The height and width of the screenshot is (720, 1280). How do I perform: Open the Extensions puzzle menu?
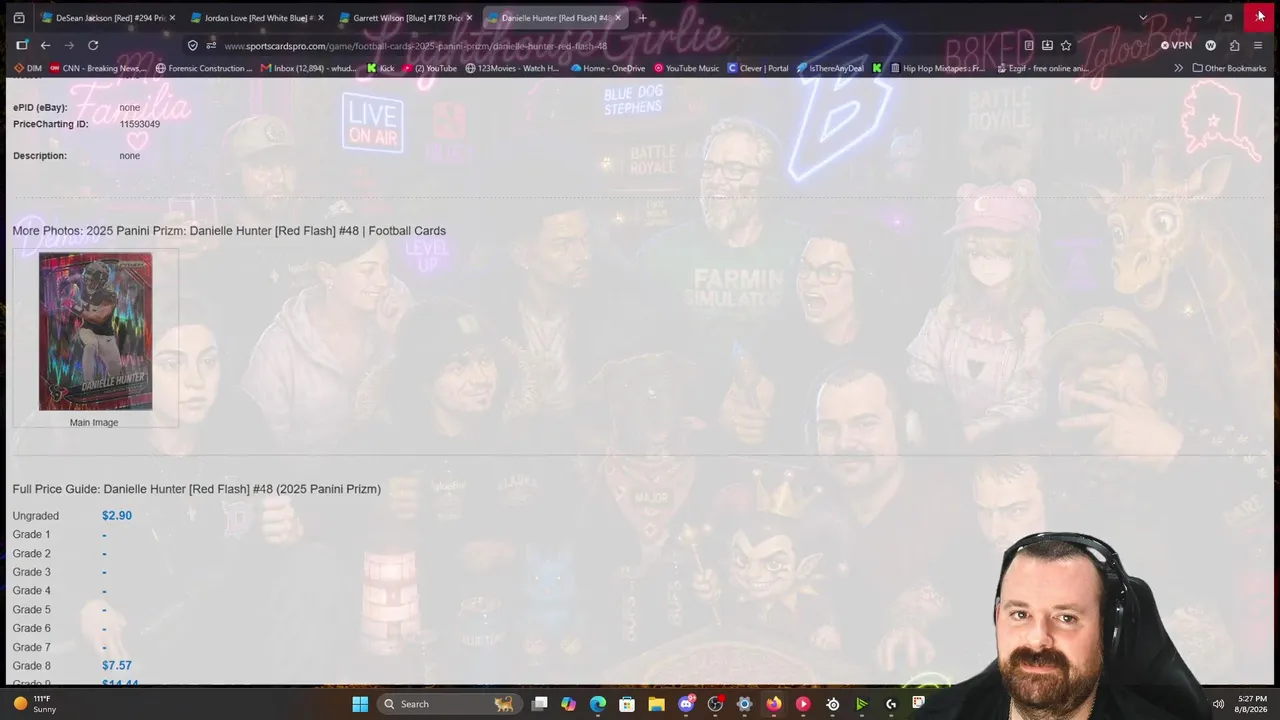click(x=1235, y=45)
